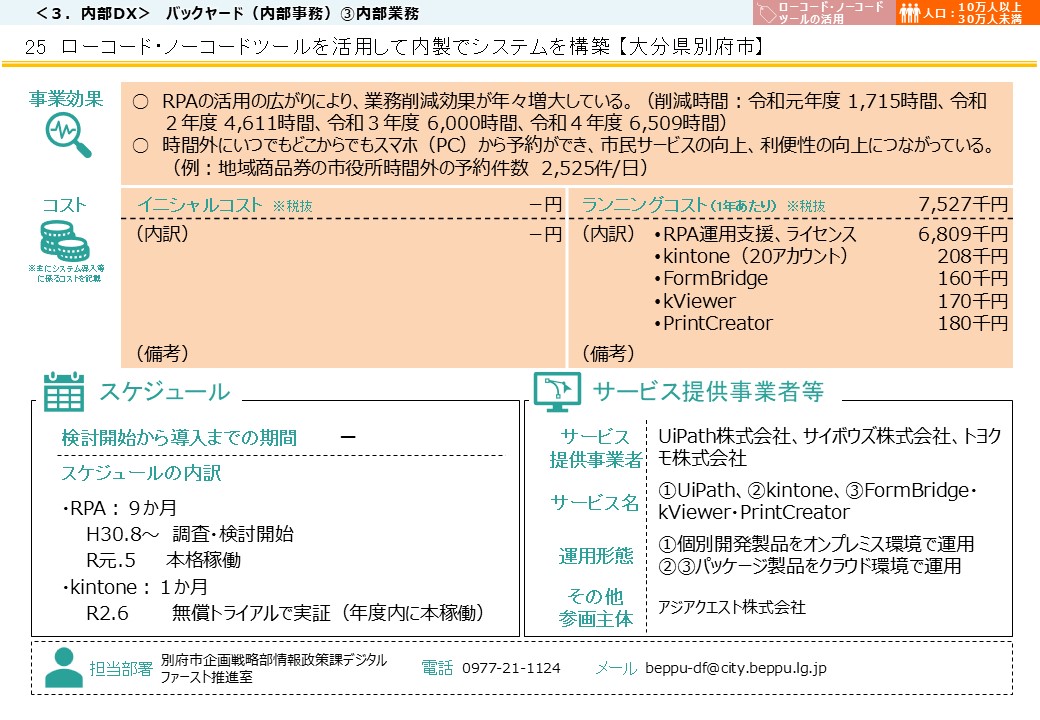Click the slide title mentioning 大分県別府市
Image resolution: width=1040 pixels, height=720 pixels.
(x=395, y=46)
